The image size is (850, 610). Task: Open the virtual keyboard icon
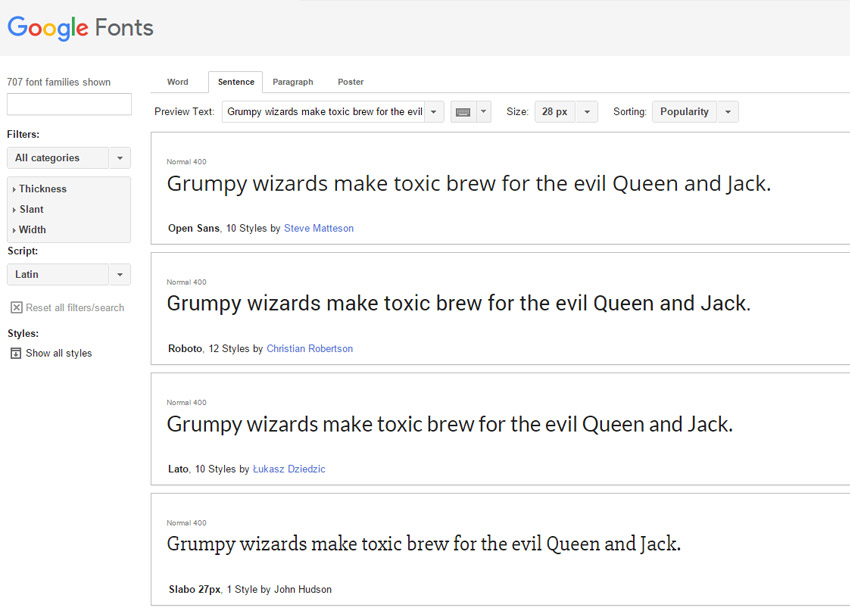[463, 112]
